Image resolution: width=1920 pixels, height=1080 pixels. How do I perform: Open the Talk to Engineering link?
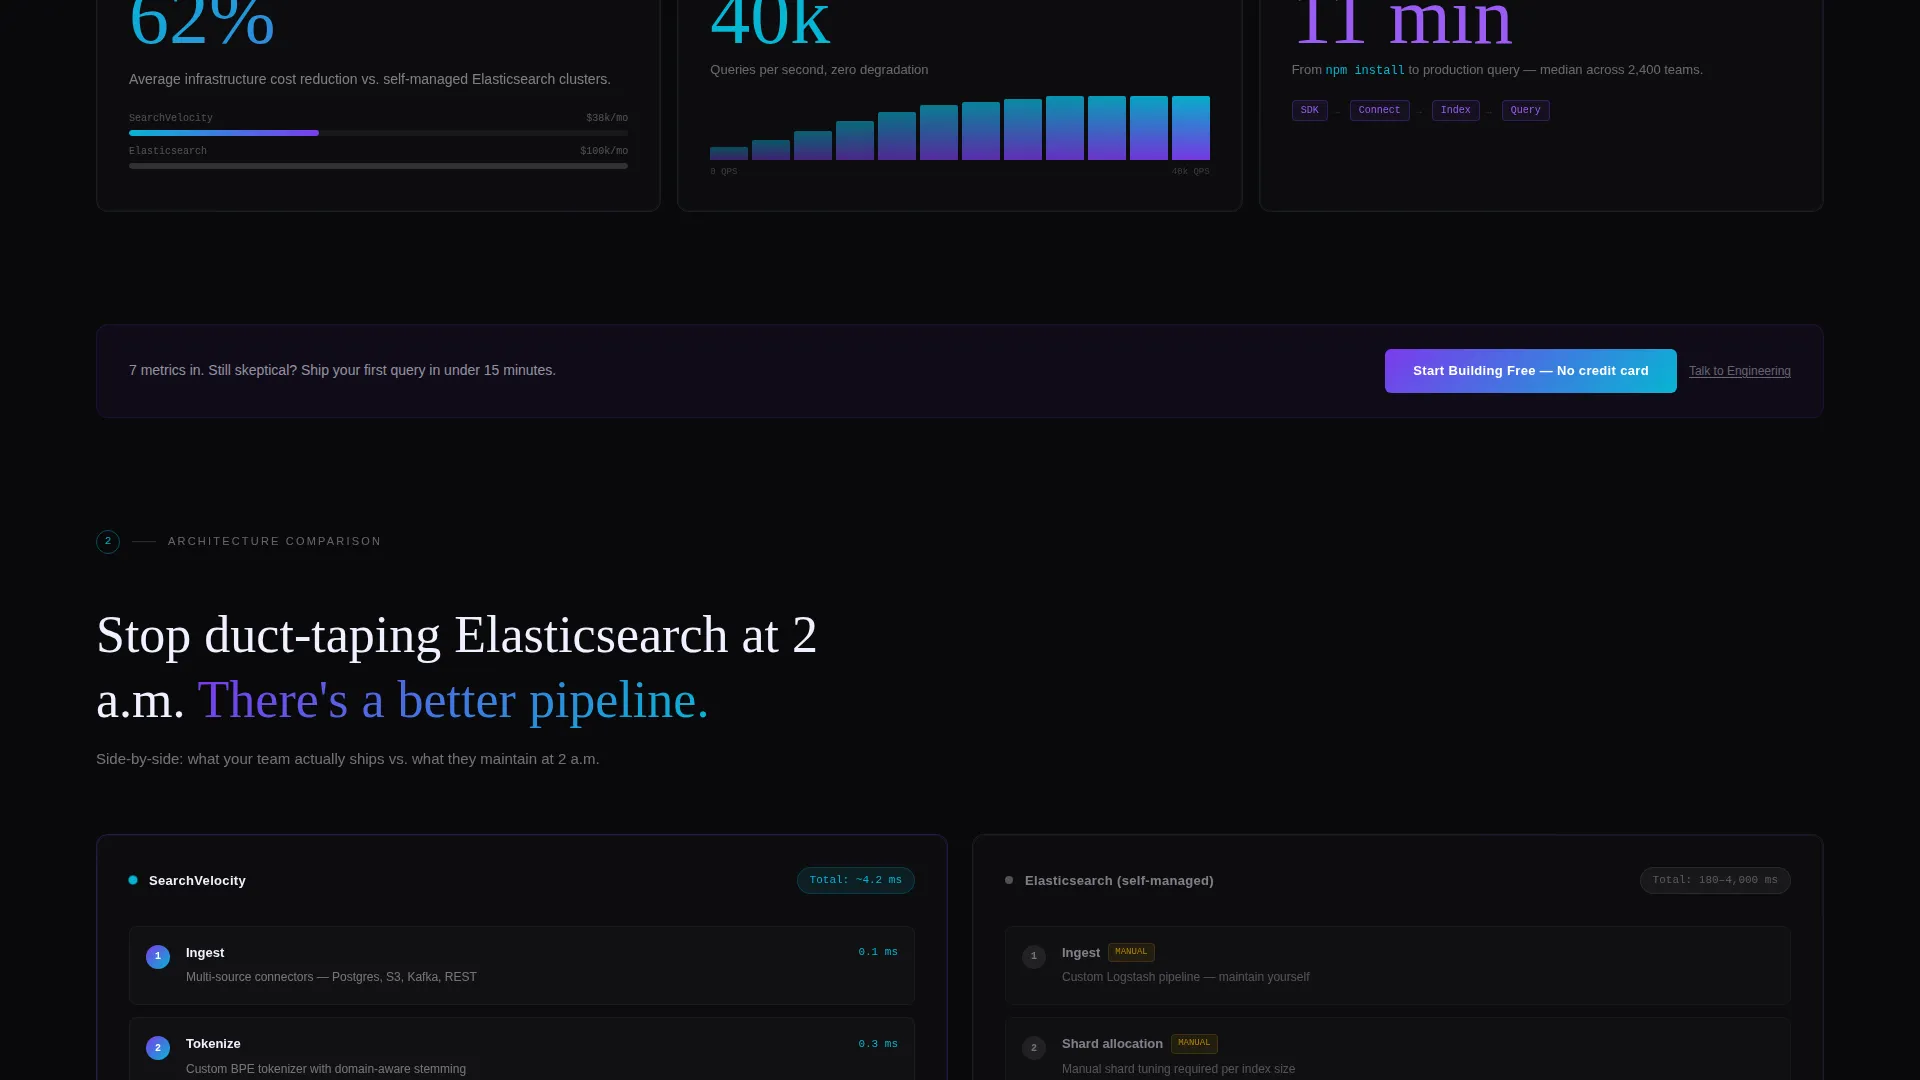coord(1739,371)
